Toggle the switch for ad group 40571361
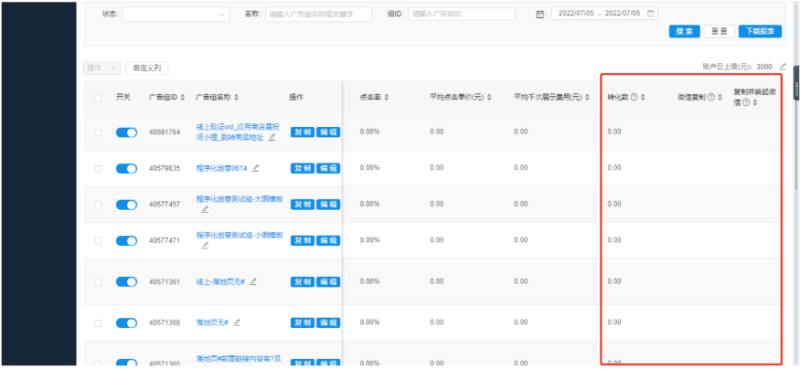 (127, 281)
